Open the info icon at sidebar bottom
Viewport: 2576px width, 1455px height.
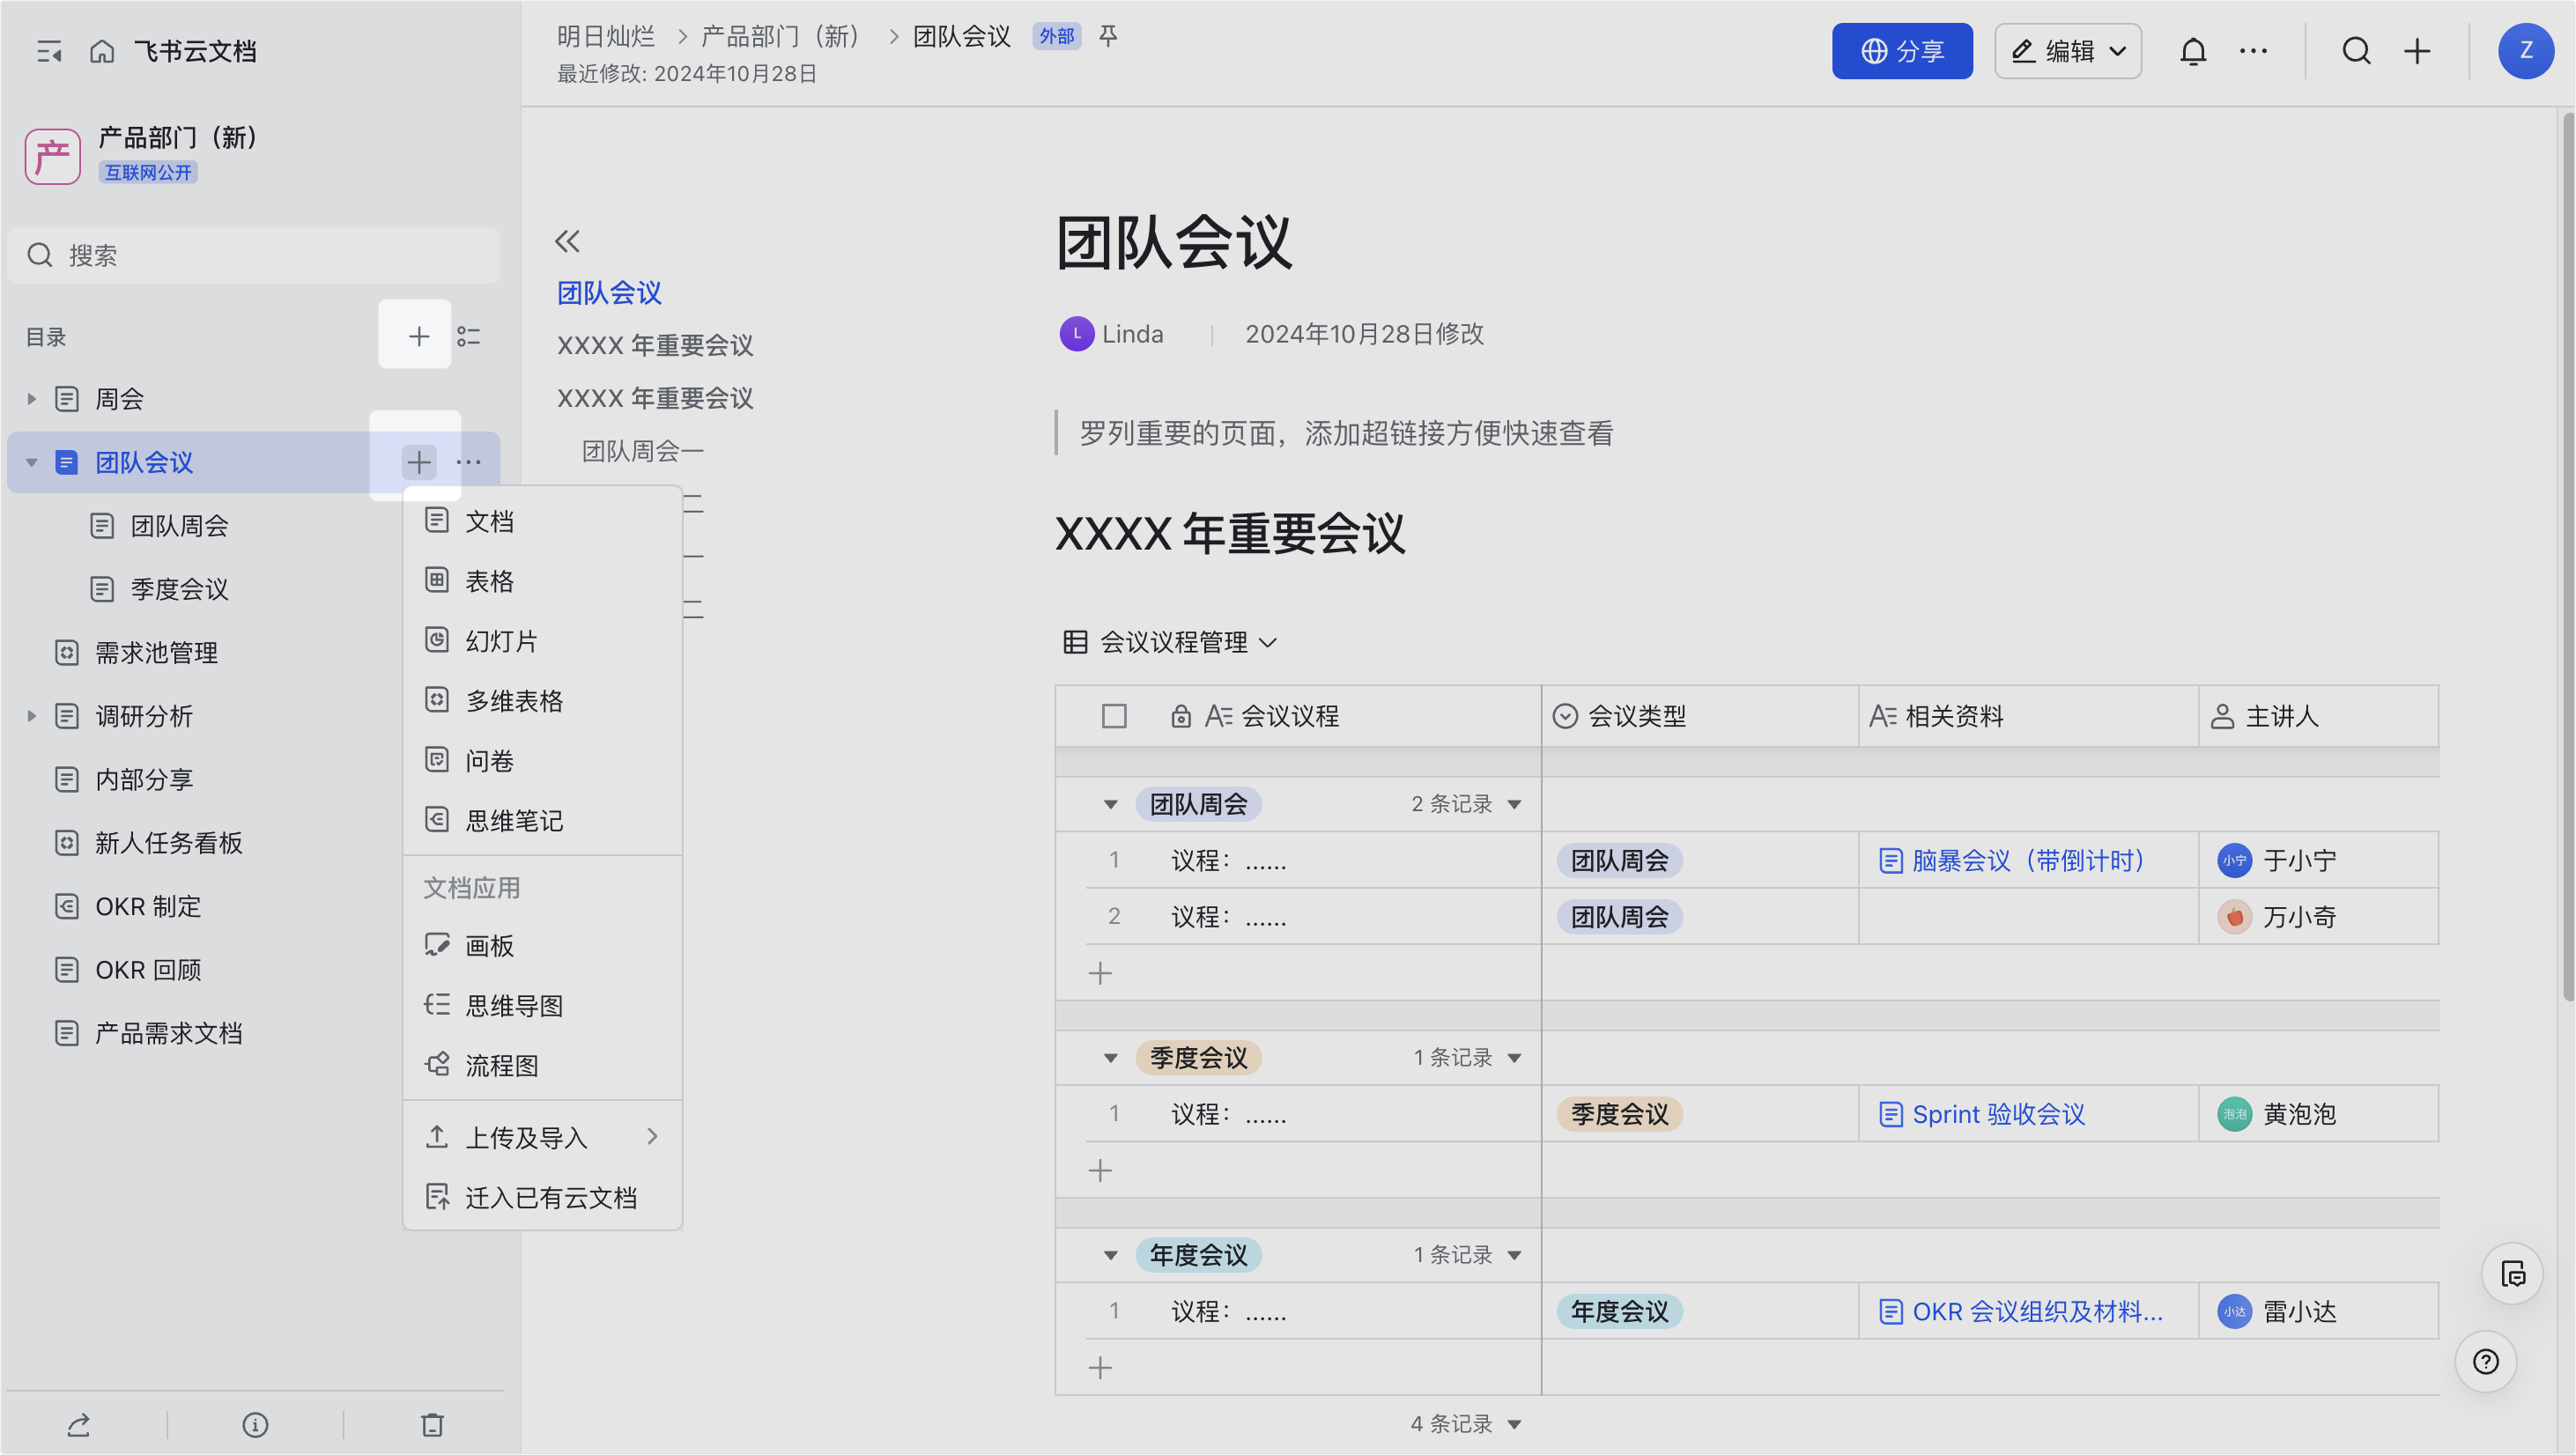pyautogui.click(x=255, y=1425)
